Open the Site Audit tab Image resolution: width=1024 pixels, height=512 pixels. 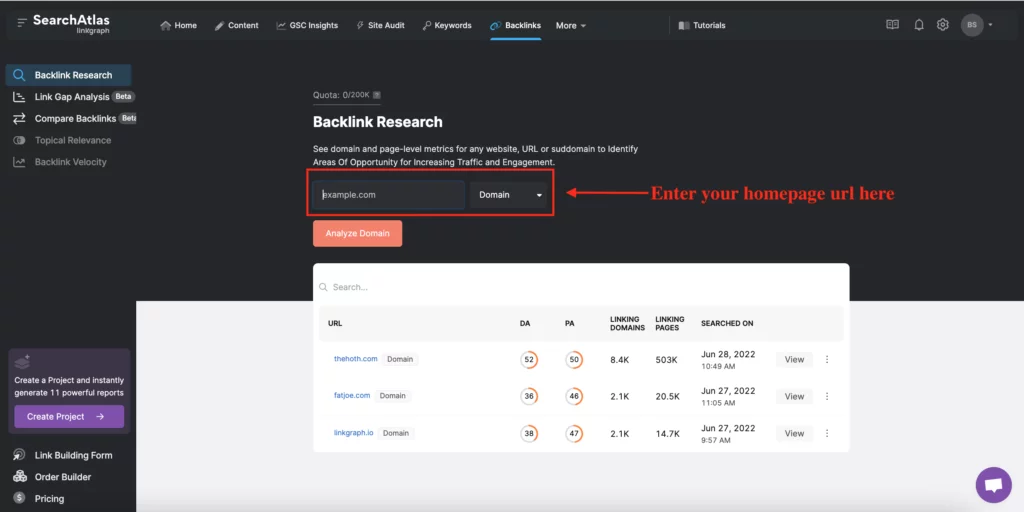(380, 26)
